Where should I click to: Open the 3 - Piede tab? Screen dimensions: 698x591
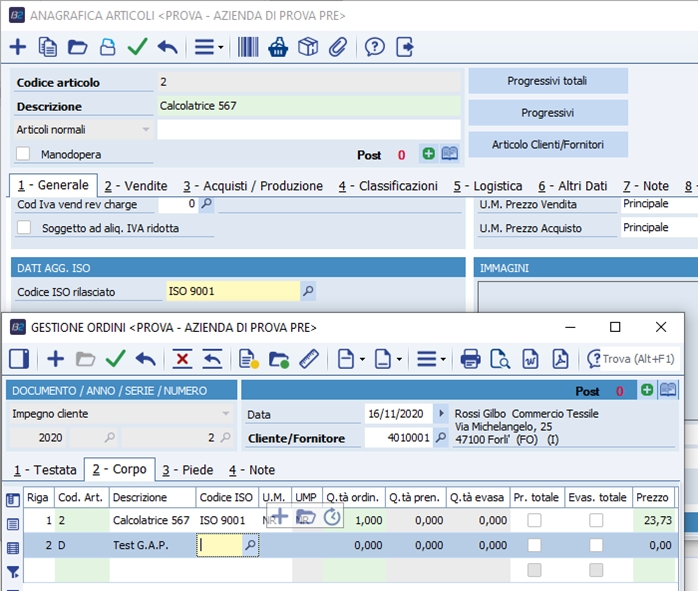tap(190, 470)
